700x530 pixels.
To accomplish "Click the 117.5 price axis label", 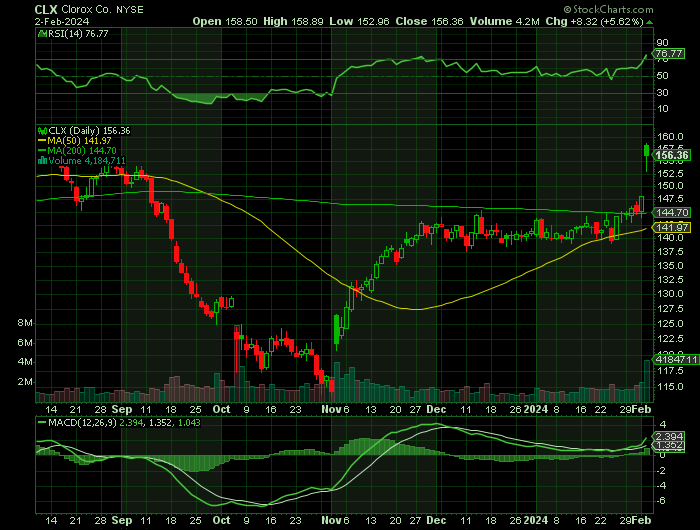I will [670, 371].
